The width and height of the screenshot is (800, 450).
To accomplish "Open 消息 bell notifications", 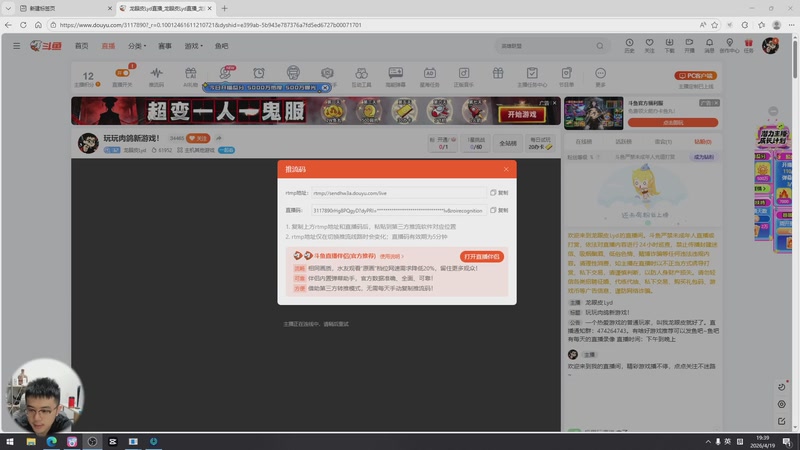I will click(709, 45).
